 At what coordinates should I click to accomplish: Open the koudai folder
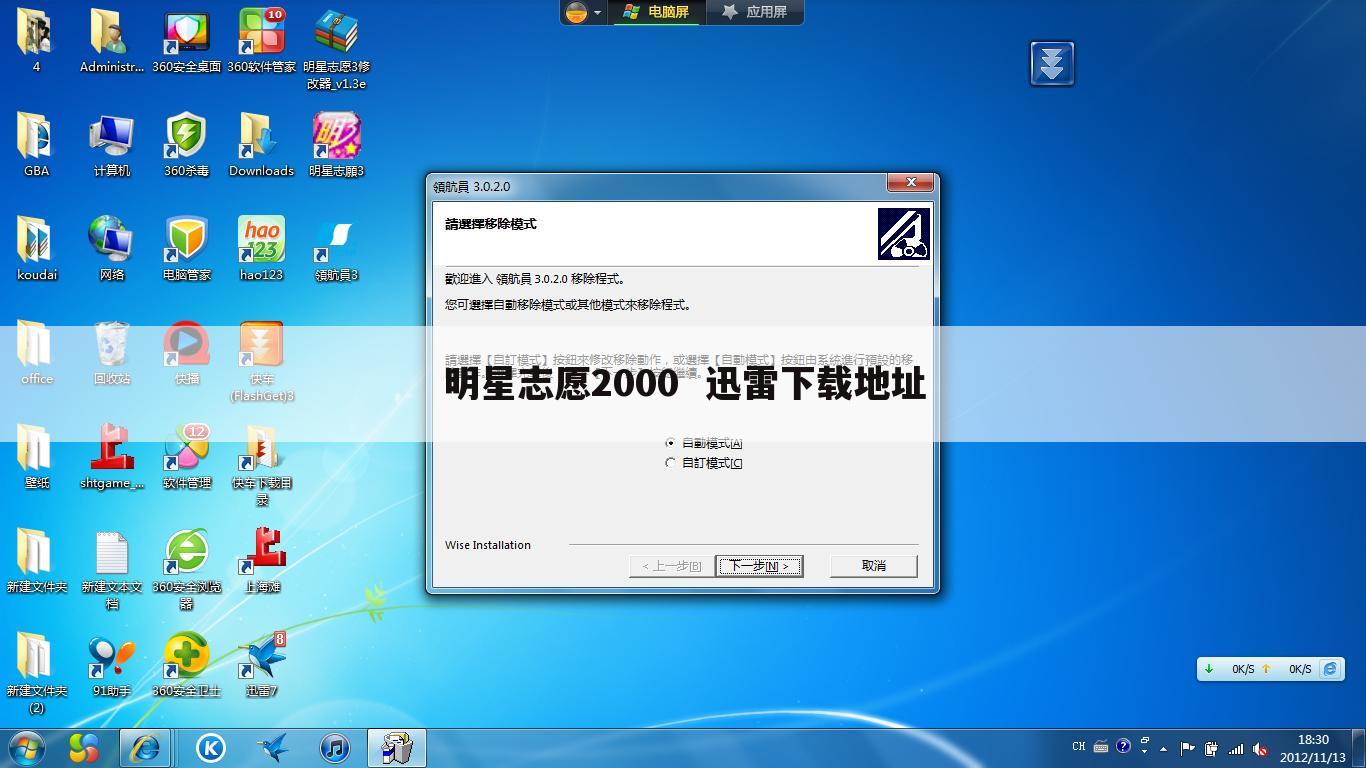pos(36,248)
